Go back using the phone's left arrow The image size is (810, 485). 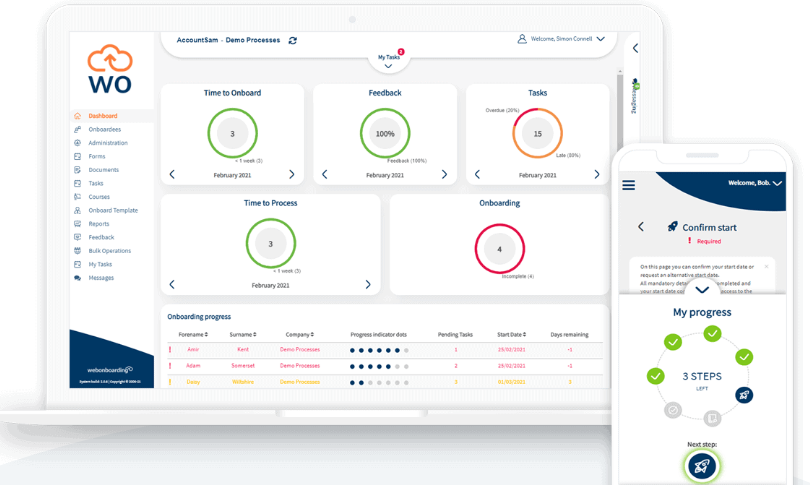(x=641, y=227)
